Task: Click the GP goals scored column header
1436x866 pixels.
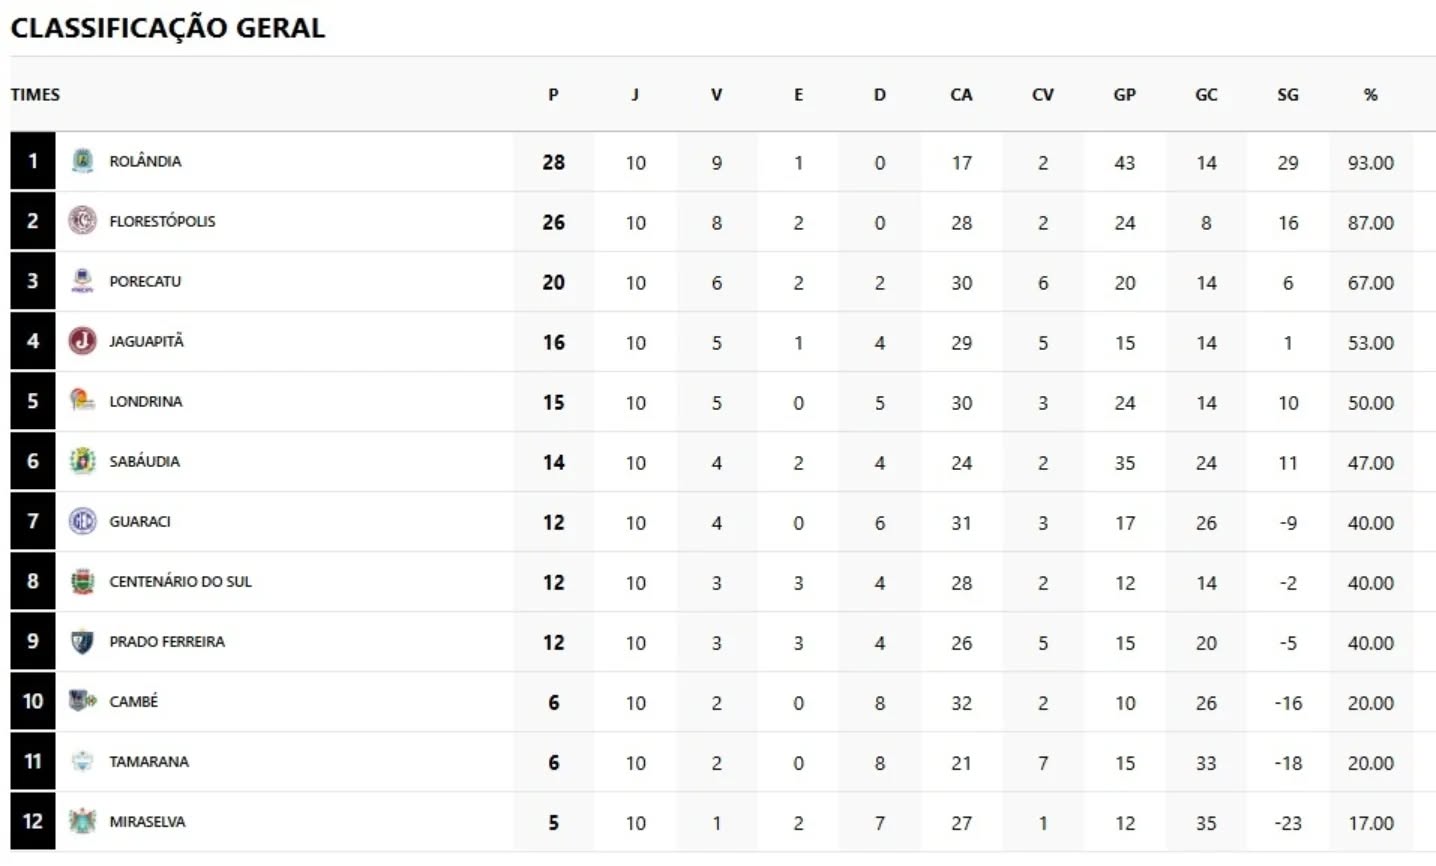Action: pos(1125,95)
